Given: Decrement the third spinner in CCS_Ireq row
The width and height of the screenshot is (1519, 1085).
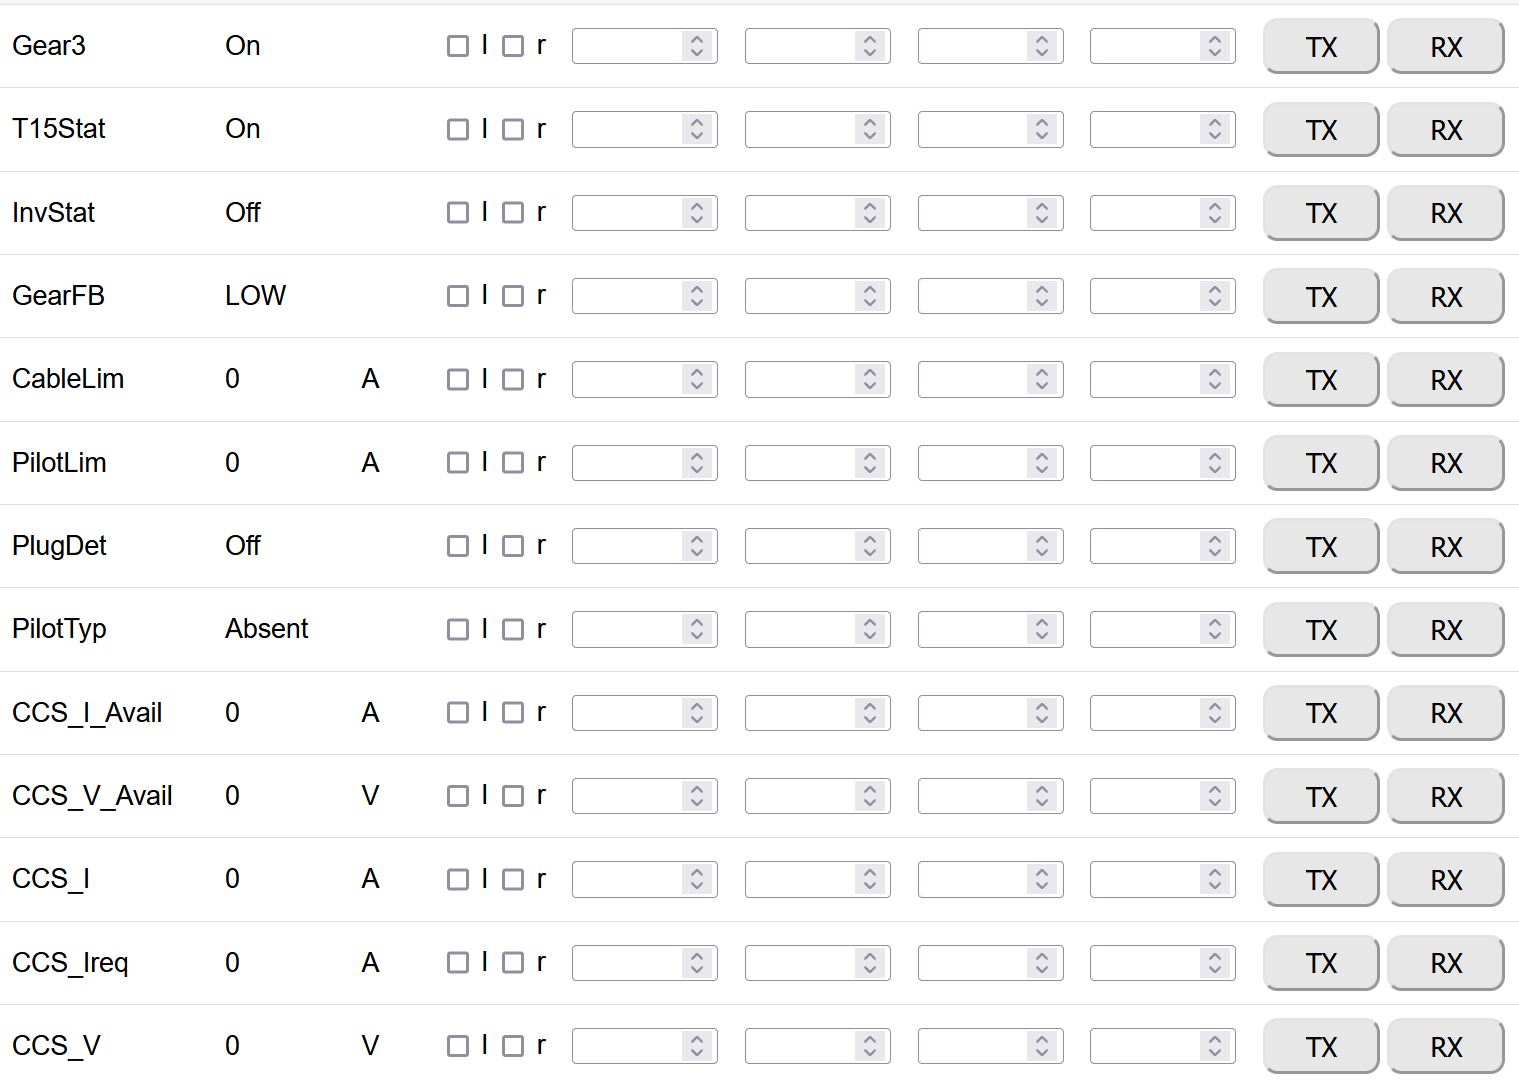Looking at the screenshot, I should pyautogui.click(x=1042, y=969).
